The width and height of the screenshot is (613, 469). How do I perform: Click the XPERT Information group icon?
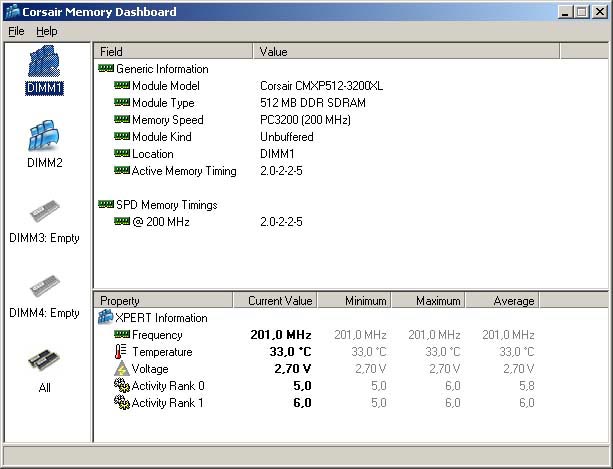point(105,318)
